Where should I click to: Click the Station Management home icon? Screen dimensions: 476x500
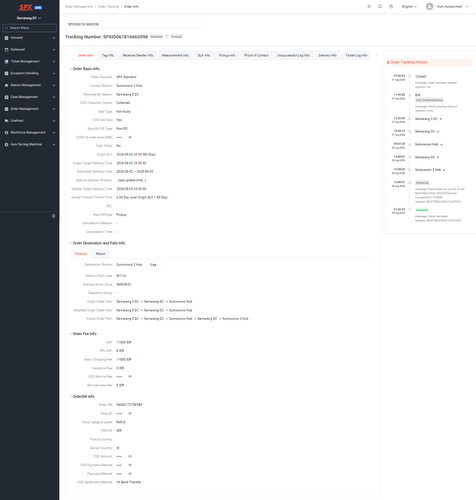coord(6,85)
